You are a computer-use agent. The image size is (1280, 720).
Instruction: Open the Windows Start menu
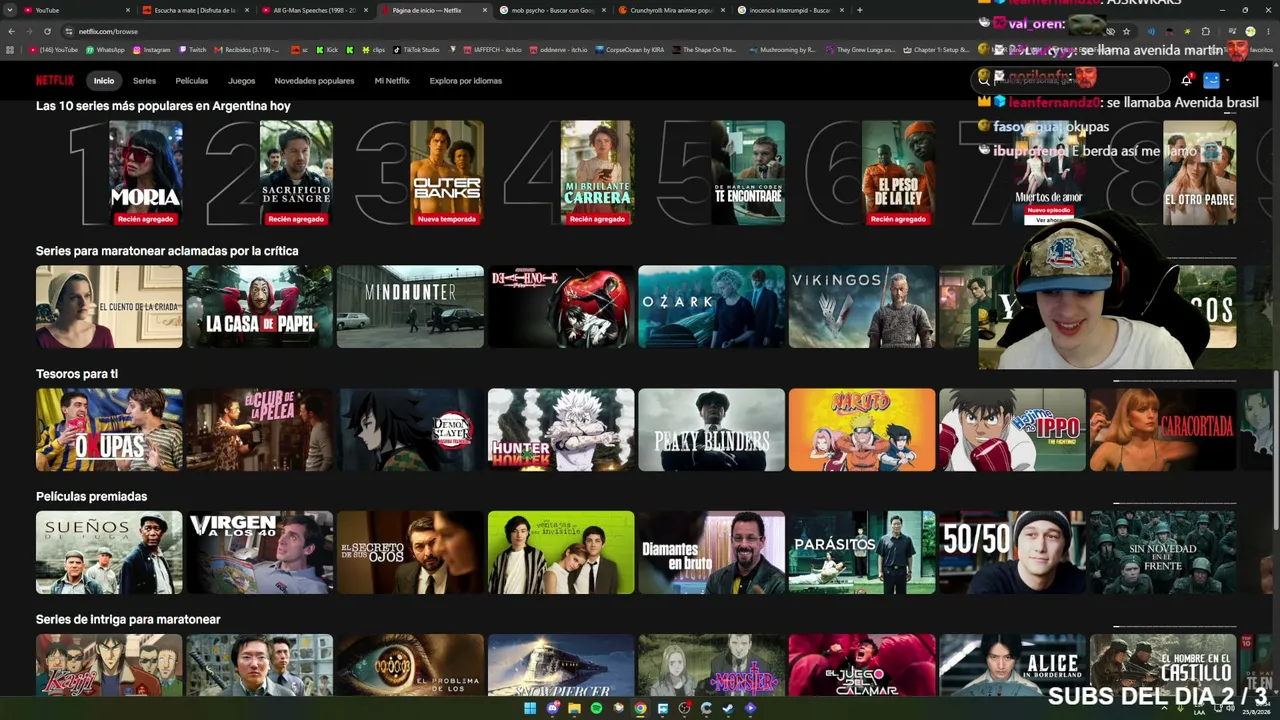point(530,708)
